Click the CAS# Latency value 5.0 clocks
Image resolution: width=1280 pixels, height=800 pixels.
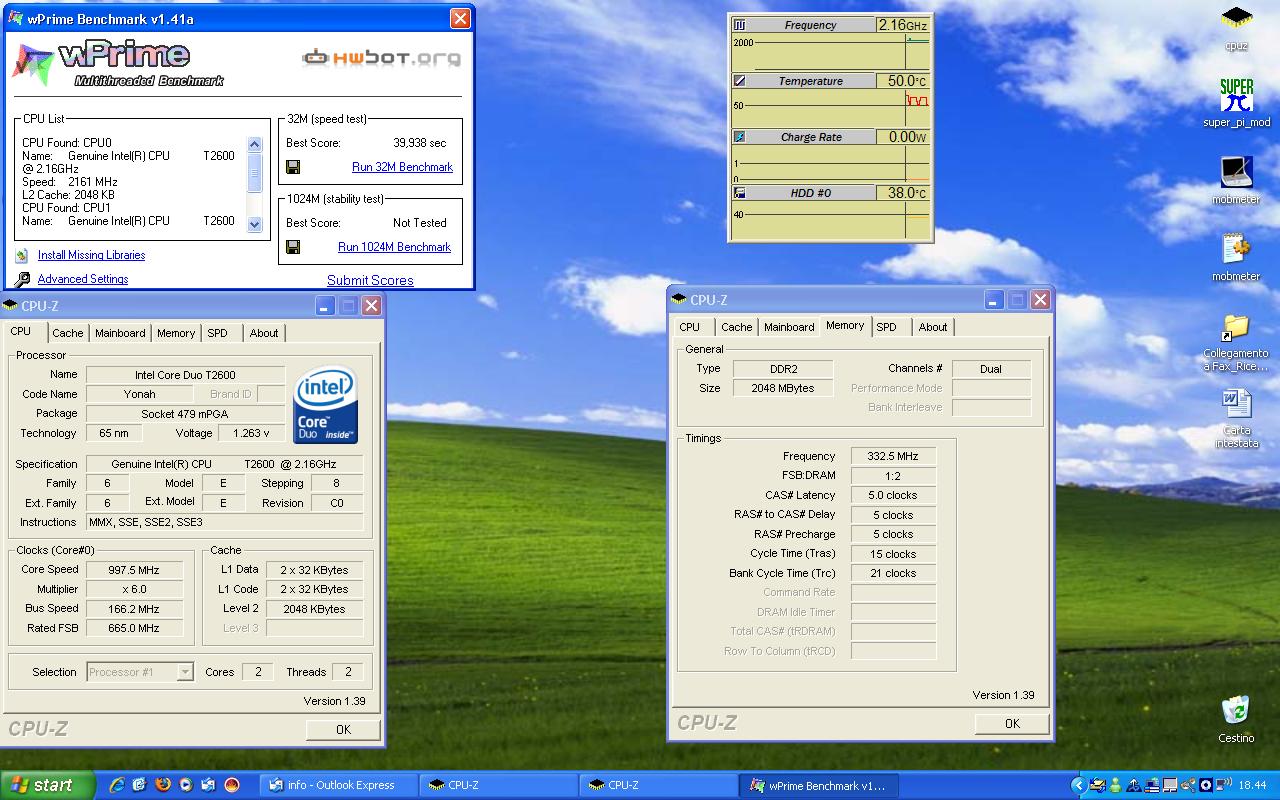pos(893,495)
